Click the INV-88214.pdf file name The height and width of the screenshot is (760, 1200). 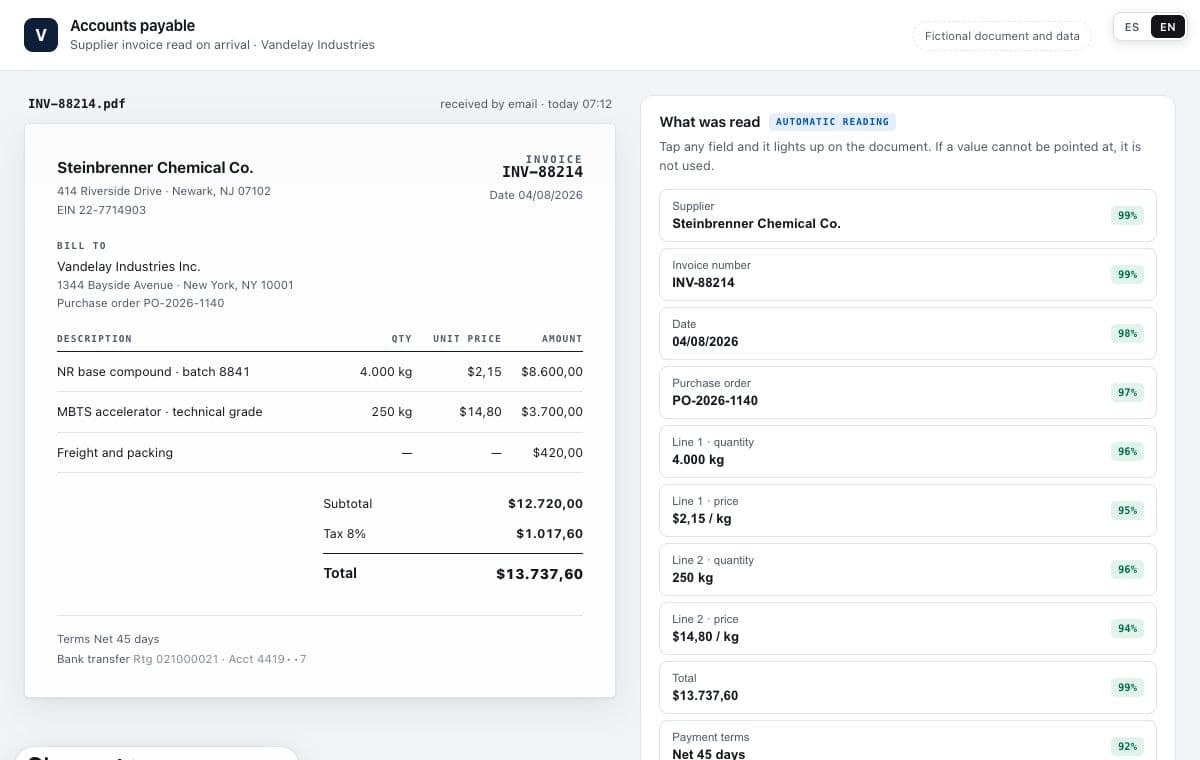pos(77,104)
